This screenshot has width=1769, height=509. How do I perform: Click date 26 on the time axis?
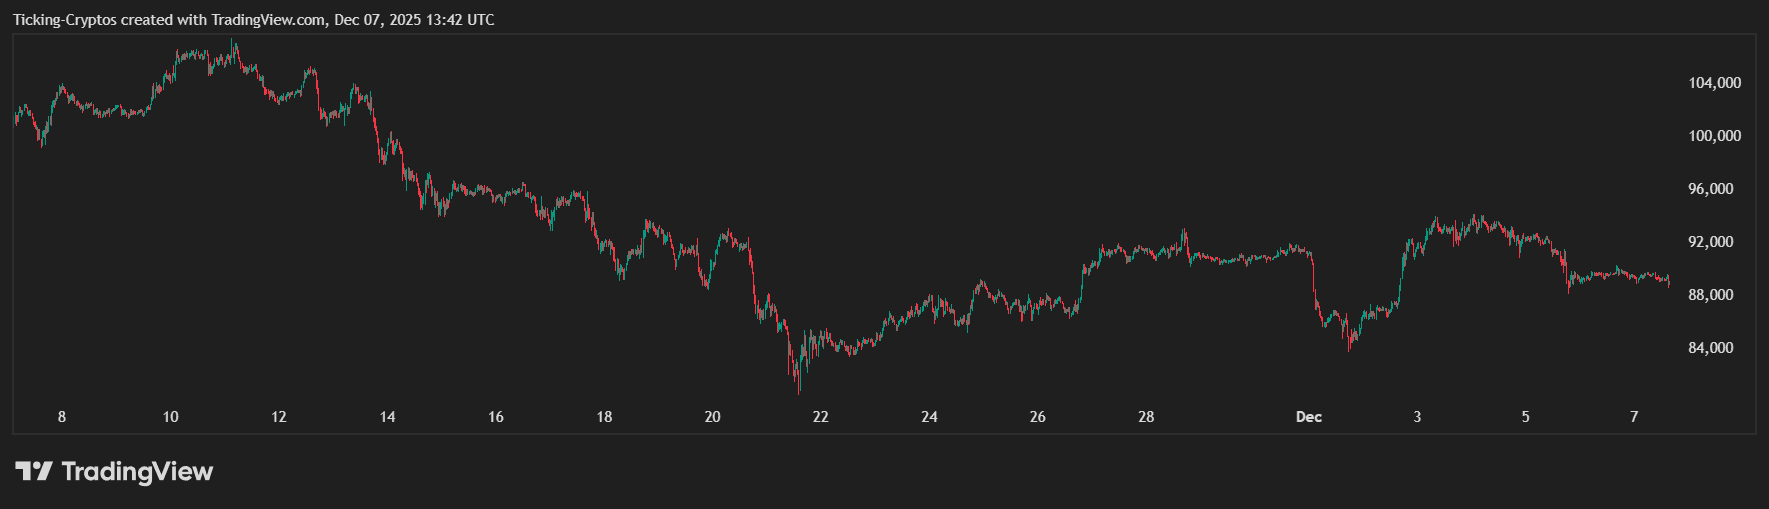tap(1037, 417)
